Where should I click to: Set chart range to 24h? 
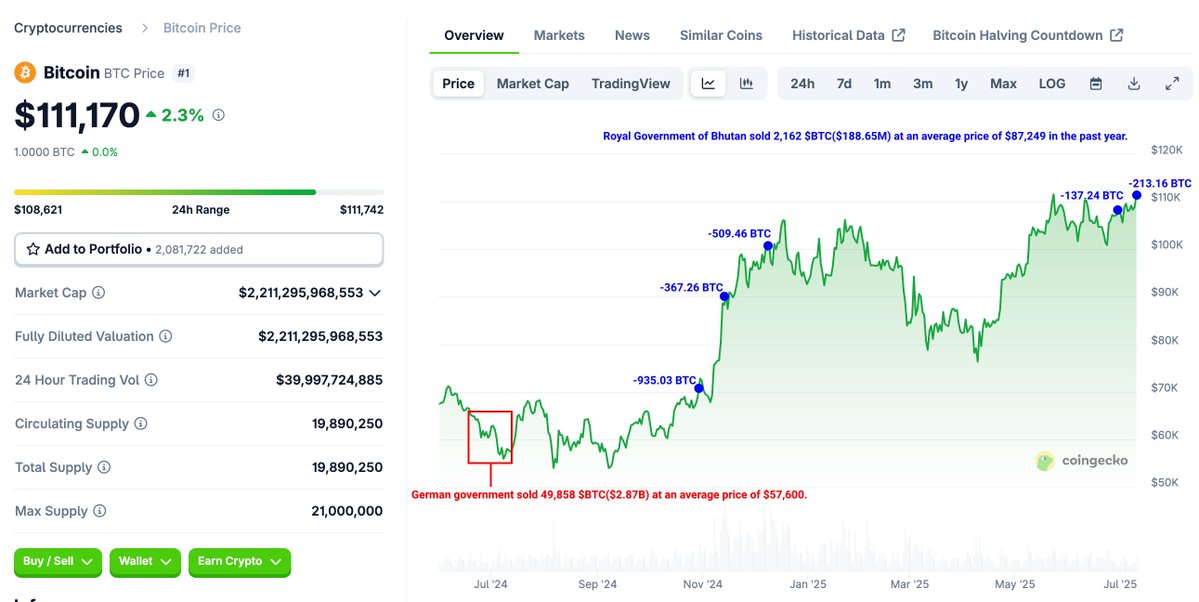tap(802, 83)
